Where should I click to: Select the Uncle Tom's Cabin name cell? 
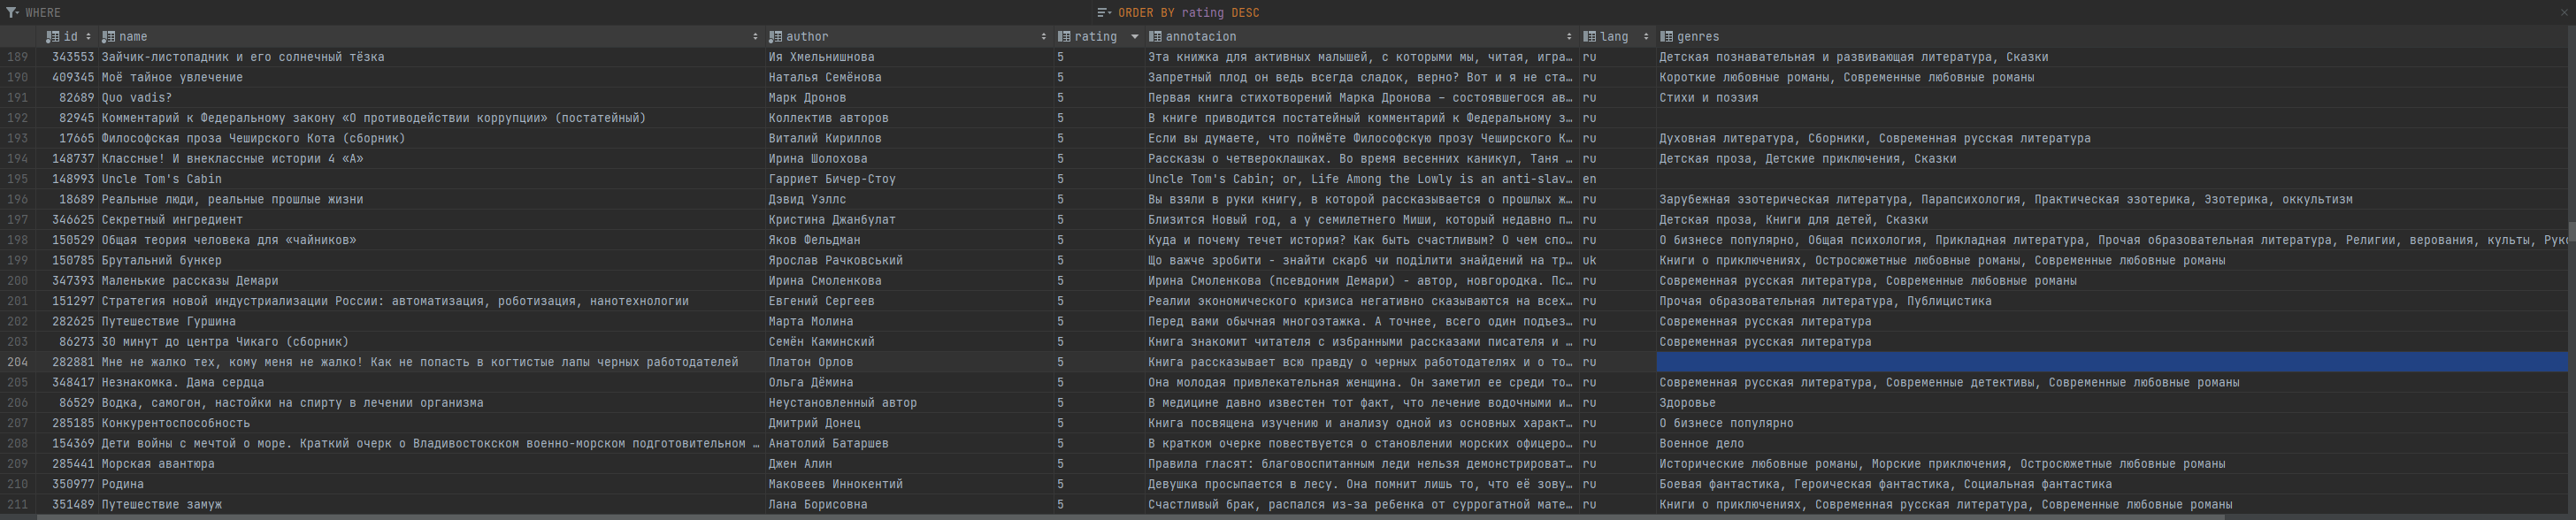tap(162, 179)
